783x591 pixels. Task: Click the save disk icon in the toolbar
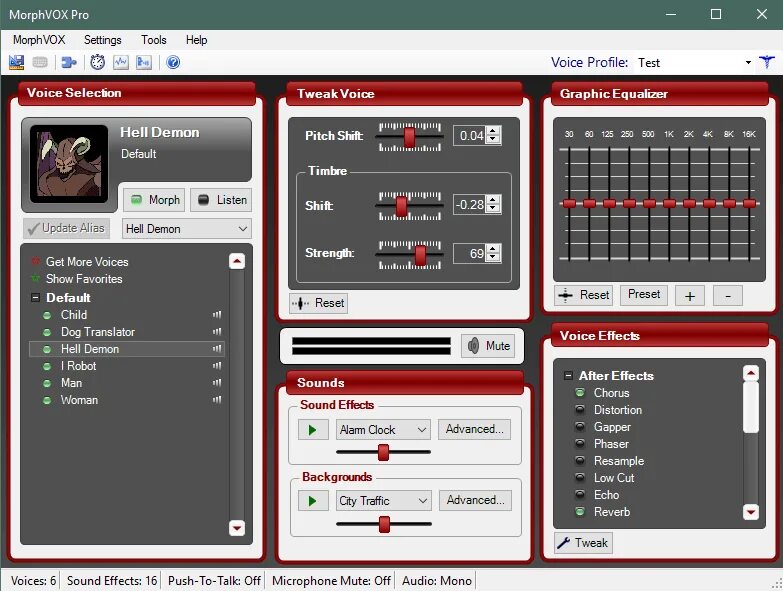16,62
